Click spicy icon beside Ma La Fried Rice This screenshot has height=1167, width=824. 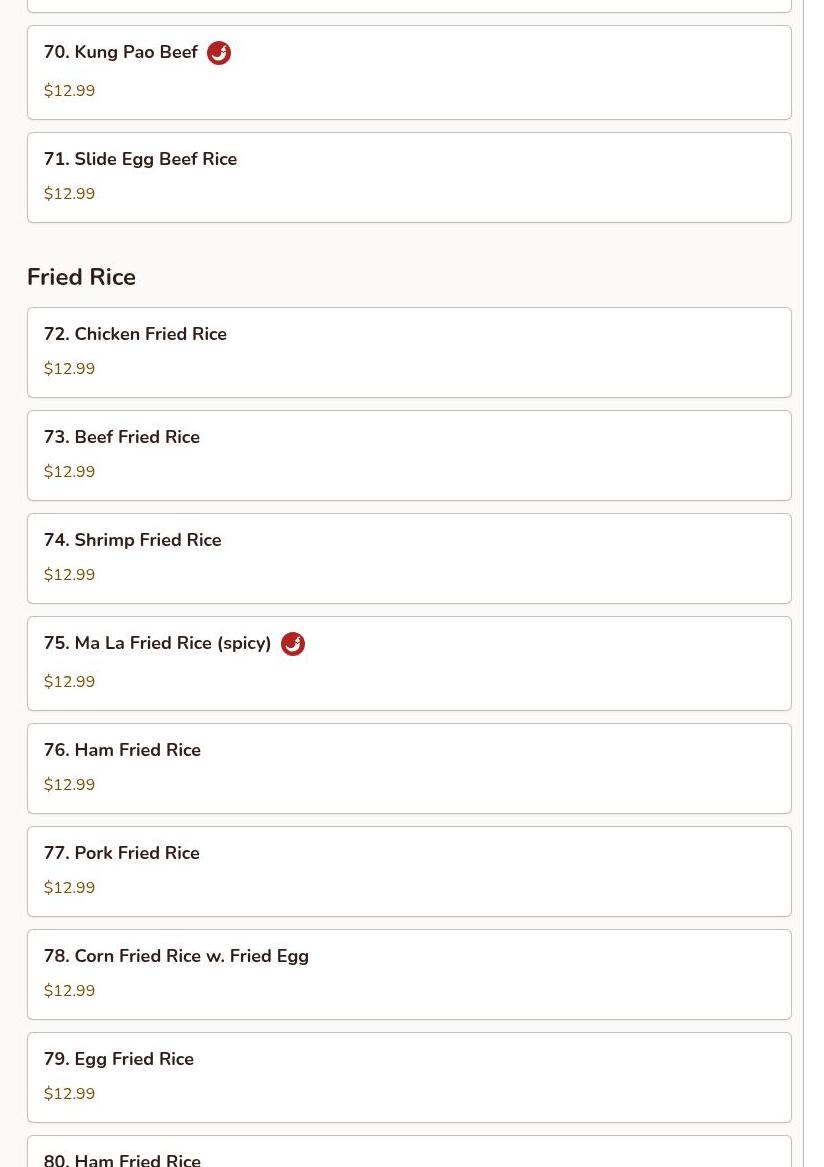click(292, 644)
